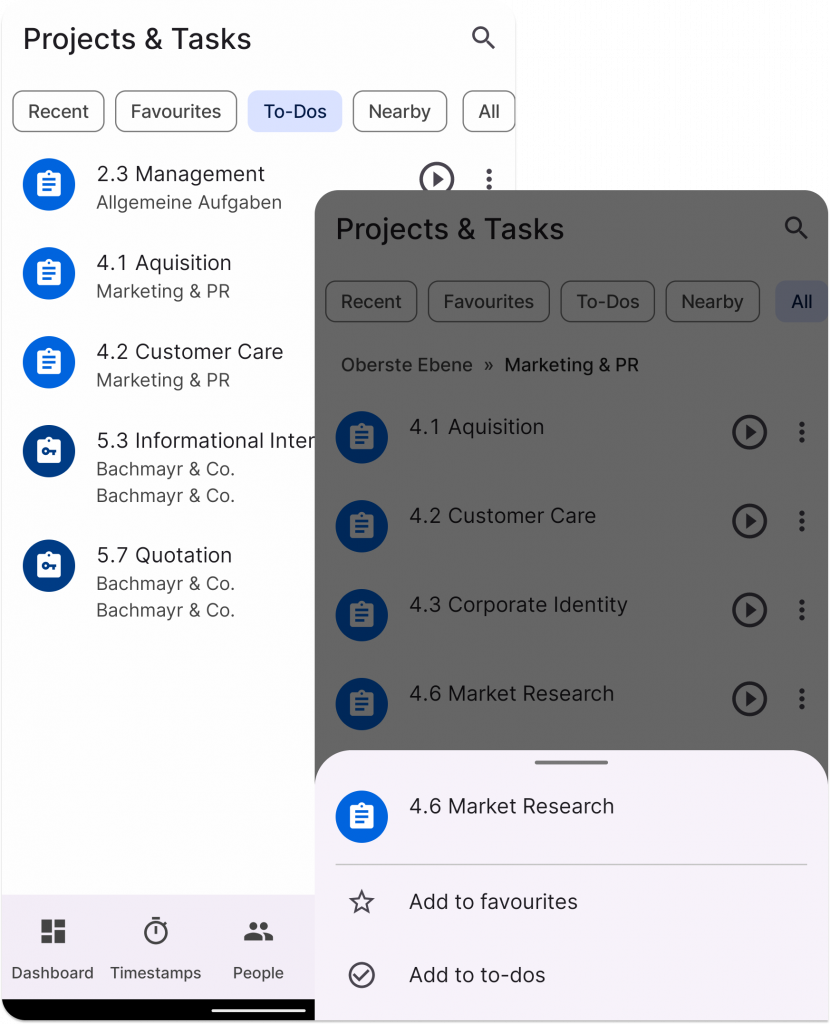Choose Add to favourites option

(x=493, y=902)
